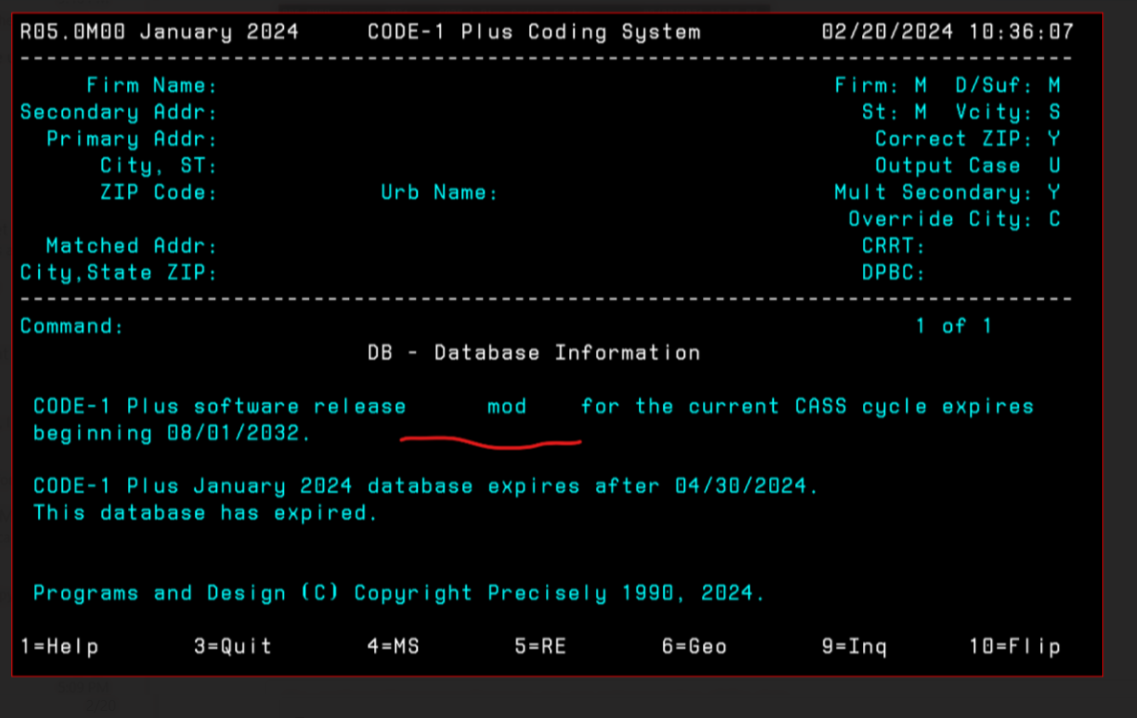The height and width of the screenshot is (718, 1137).
Task: Select the D/Suf option value M
Action: click(x=1054, y=86)
